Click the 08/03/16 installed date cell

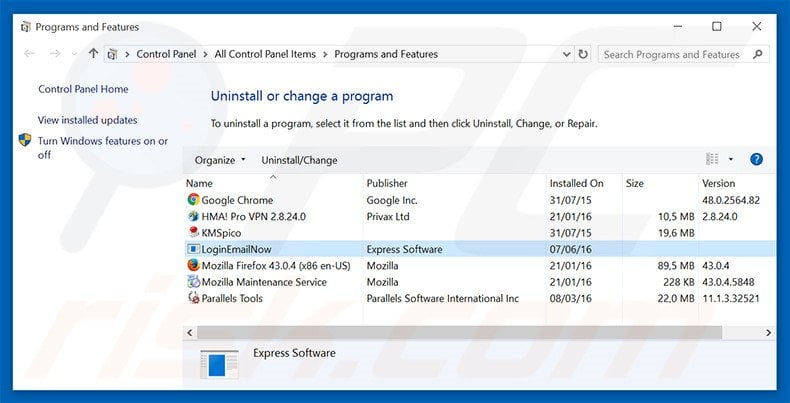[570, 298]
